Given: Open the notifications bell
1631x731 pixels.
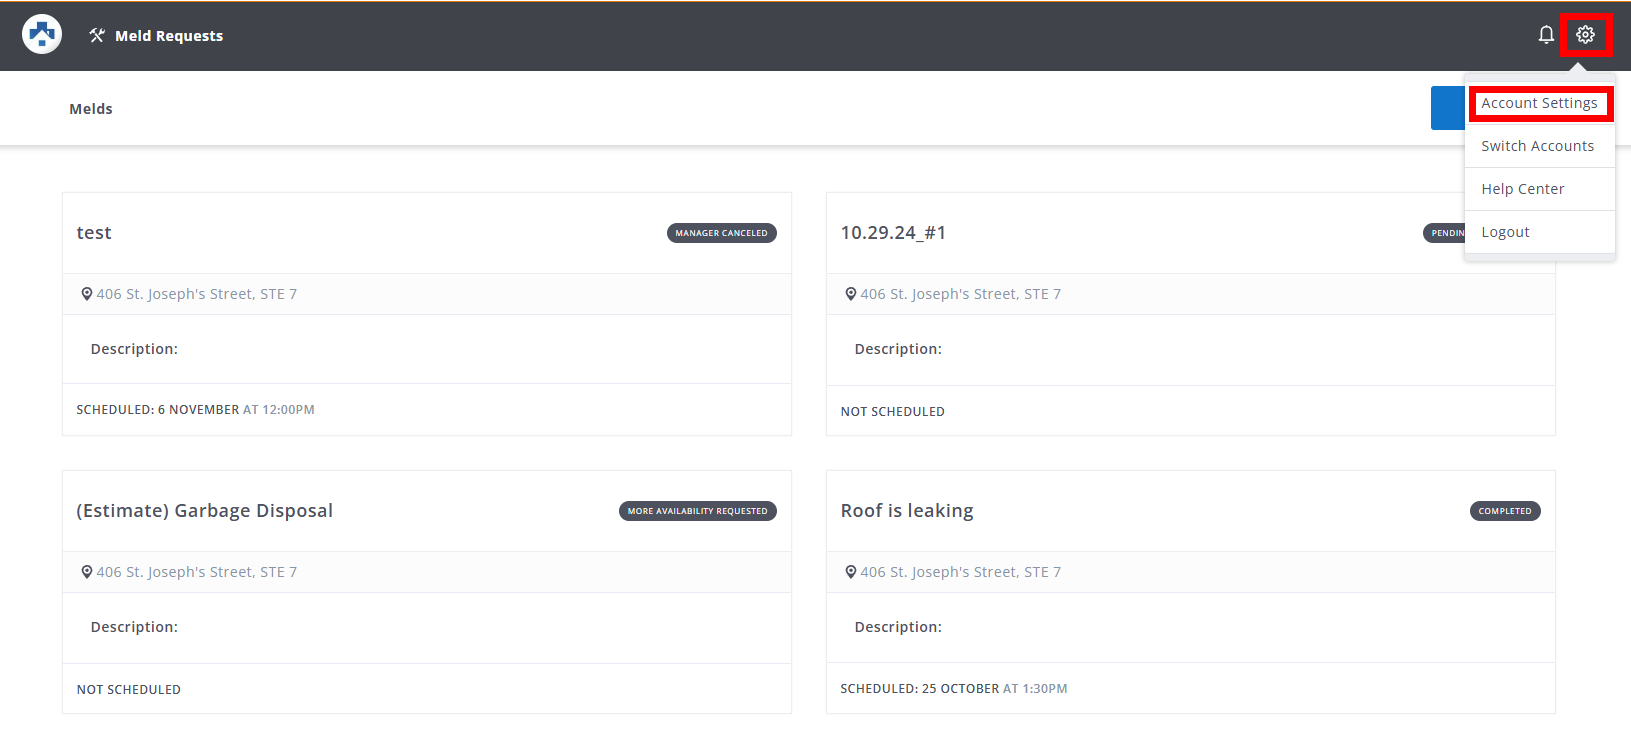Looking at the screenshot, I should click(1546, 35).
